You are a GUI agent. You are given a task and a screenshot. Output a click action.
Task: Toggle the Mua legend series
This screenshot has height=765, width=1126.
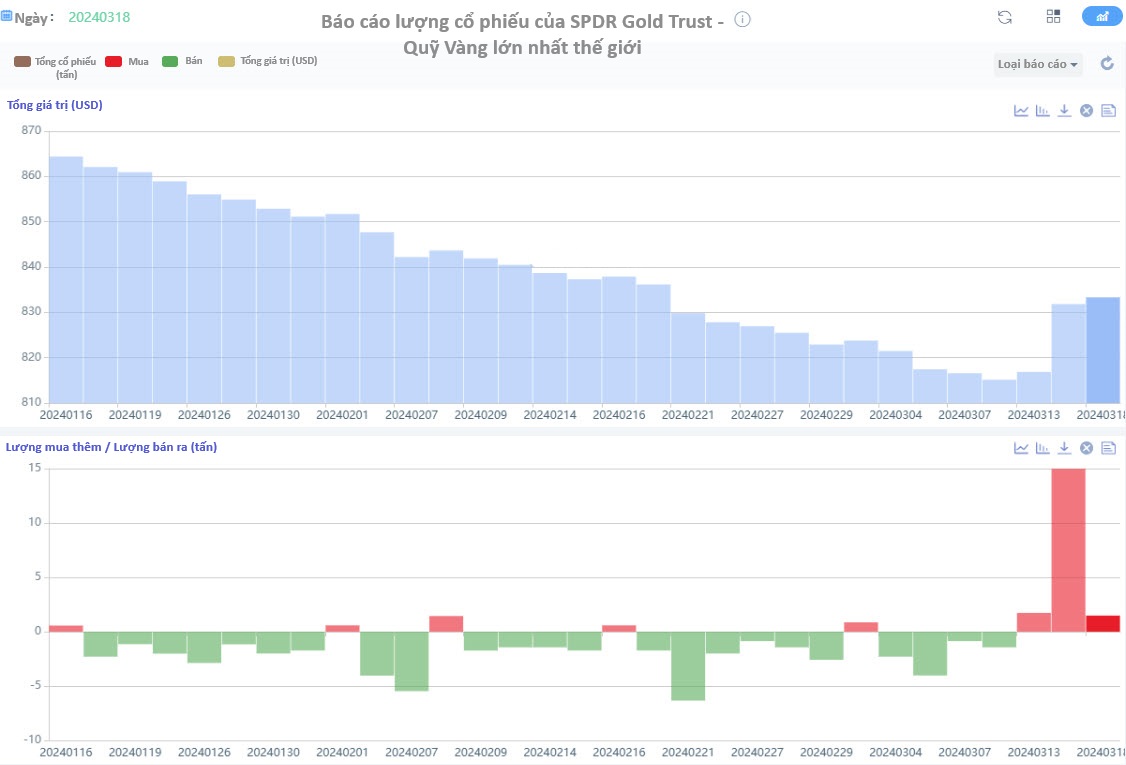coord(127,61)
